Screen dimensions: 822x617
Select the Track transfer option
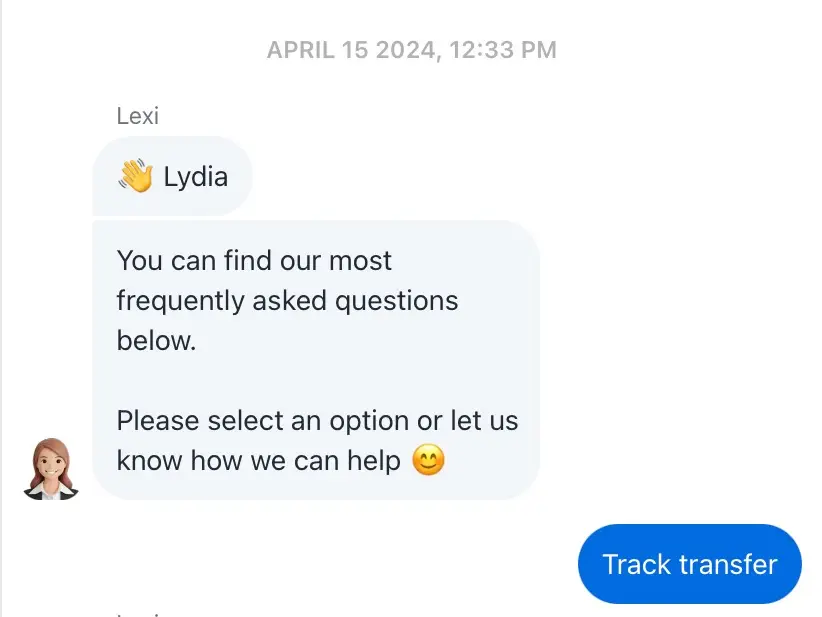click(689, 564)
